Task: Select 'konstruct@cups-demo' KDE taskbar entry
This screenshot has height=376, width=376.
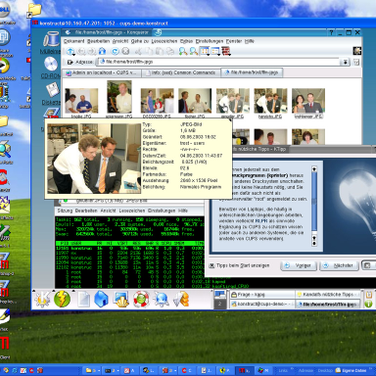Action: [262, 304]
